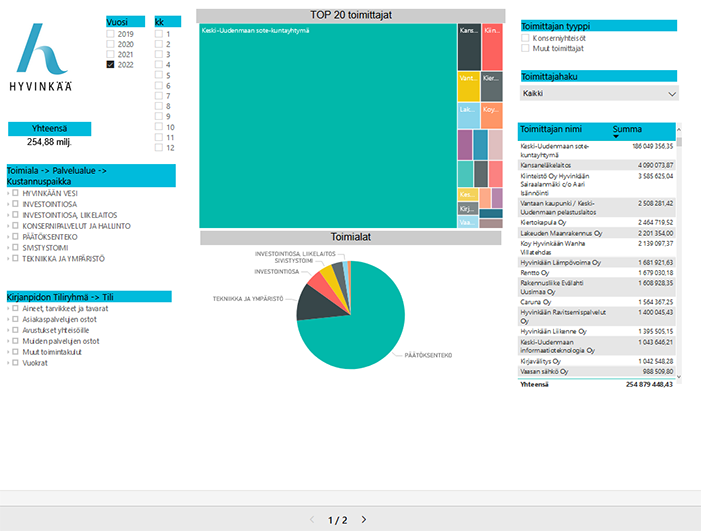Click INVESTOINTIOSA, LIIKELAITOS tree item
Screen dimensions: 701x531
click(x=70, y=215)
